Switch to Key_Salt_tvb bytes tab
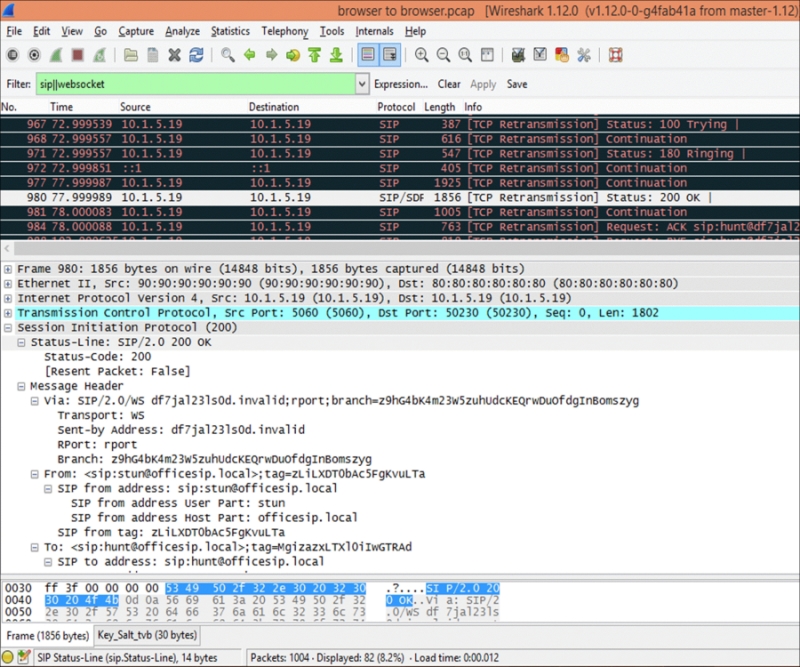Image resolution: width=800 pixels, height=667 pixels. click(147, 635)
